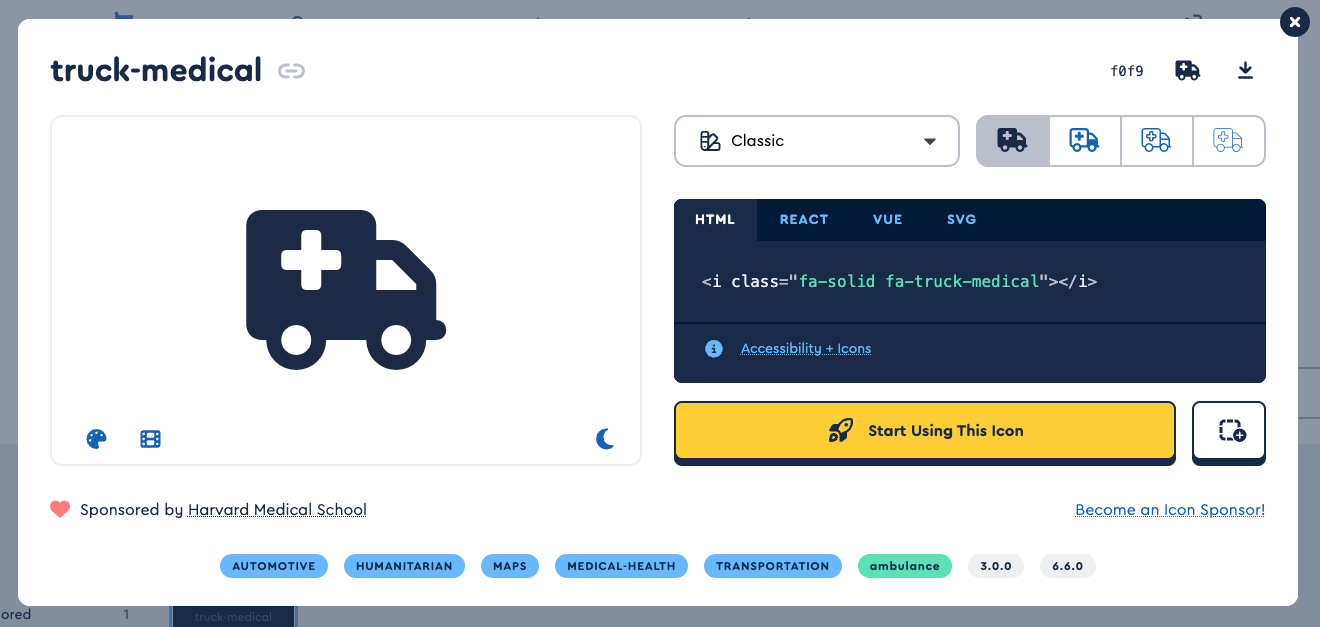Close the icon detail modal
The width and height of the screenshot is (1320, 627).
point(1294,22)
